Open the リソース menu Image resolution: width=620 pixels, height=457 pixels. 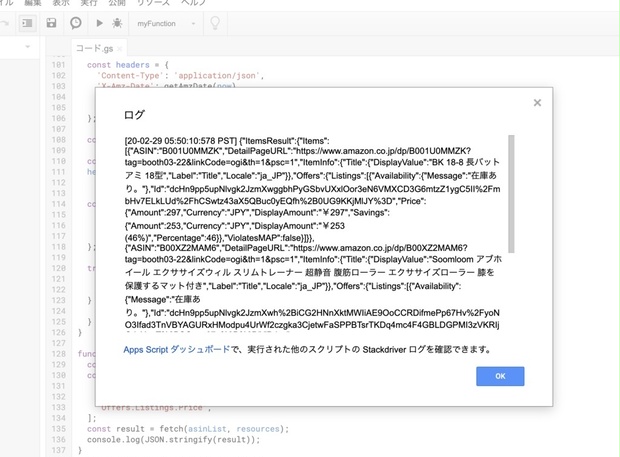153,3
